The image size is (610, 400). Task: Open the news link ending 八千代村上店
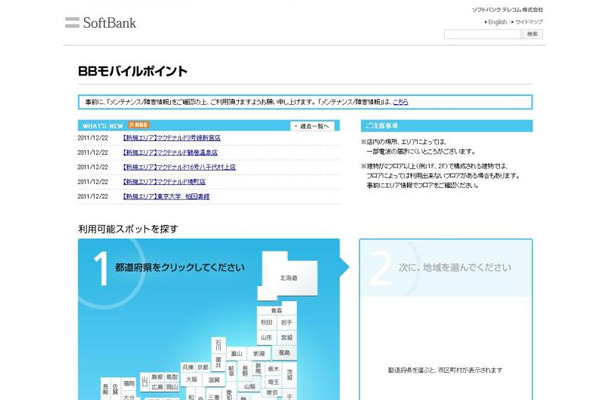179,167
